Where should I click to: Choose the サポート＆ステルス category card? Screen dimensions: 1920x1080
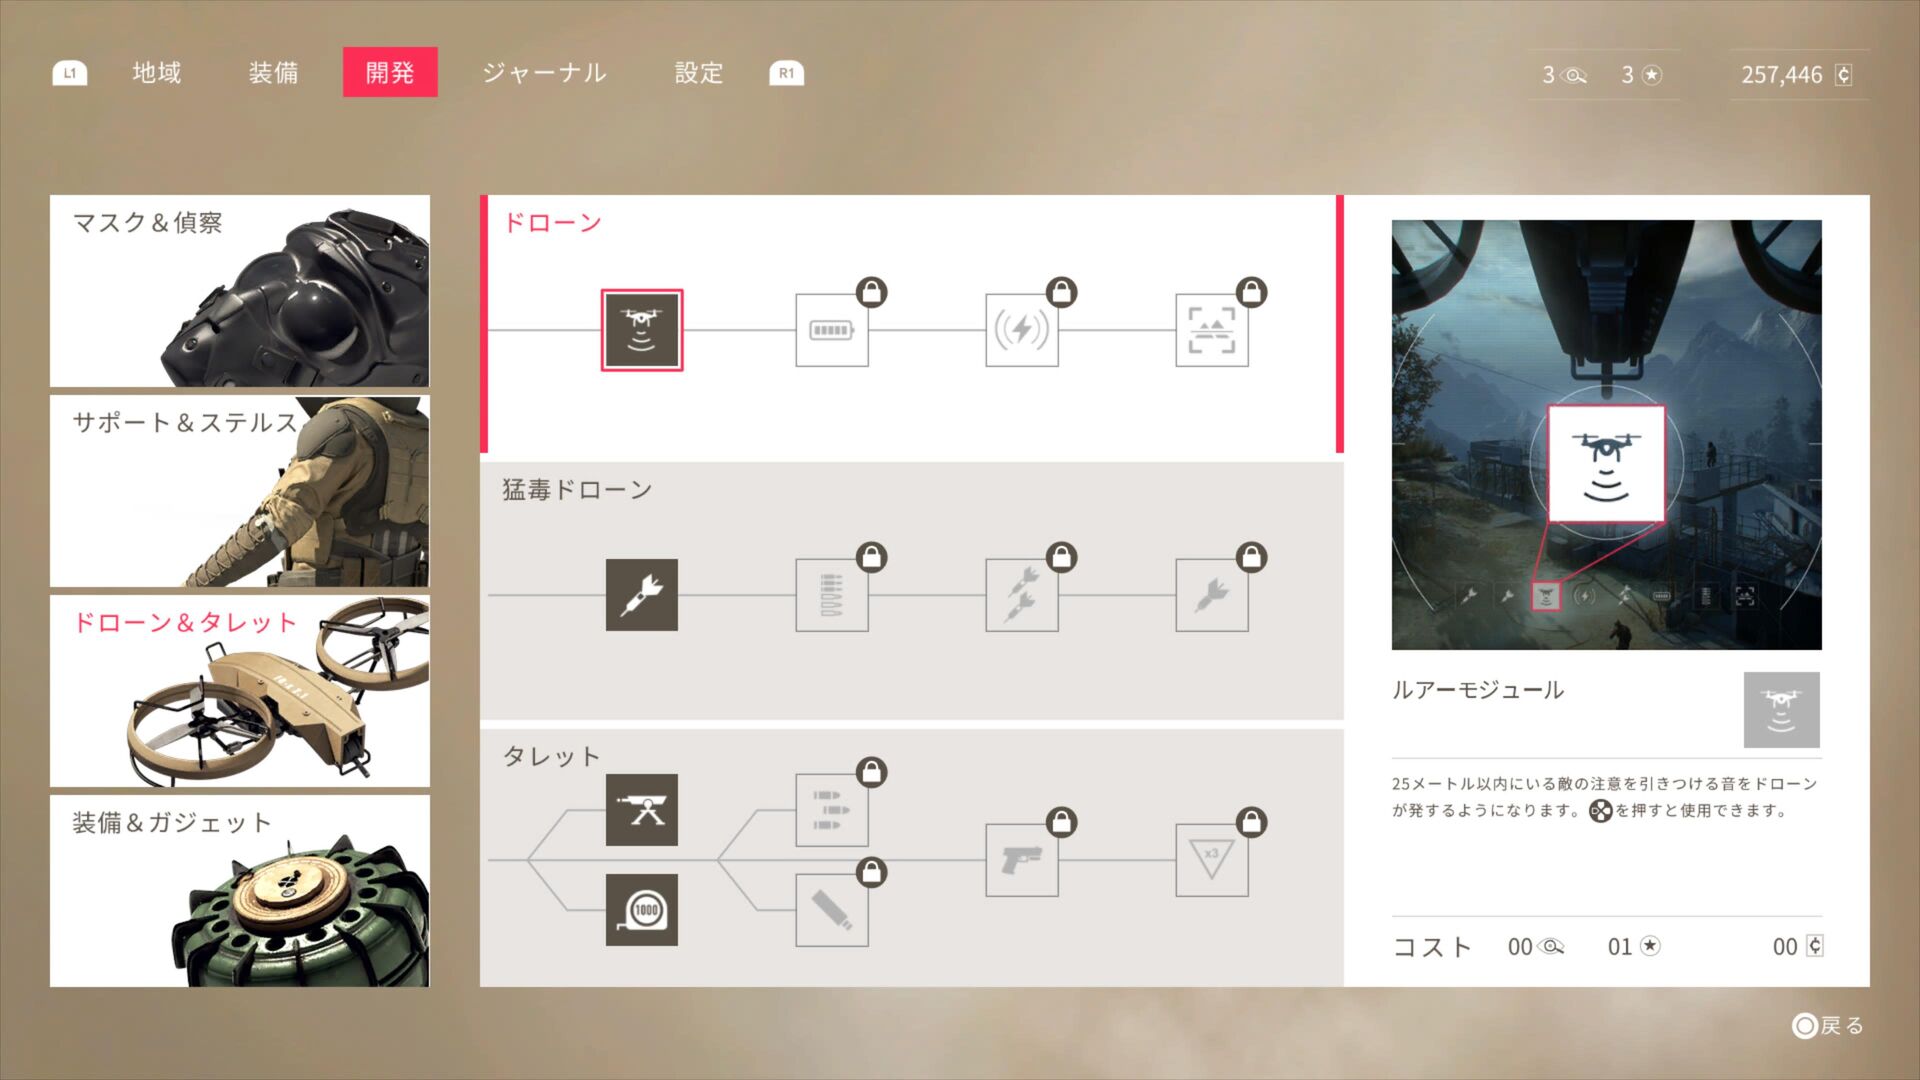(240, 491)
